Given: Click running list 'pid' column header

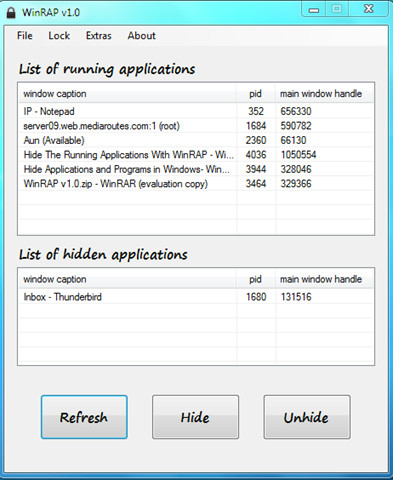Looking at the screenshot, I should tap(256, 94).
